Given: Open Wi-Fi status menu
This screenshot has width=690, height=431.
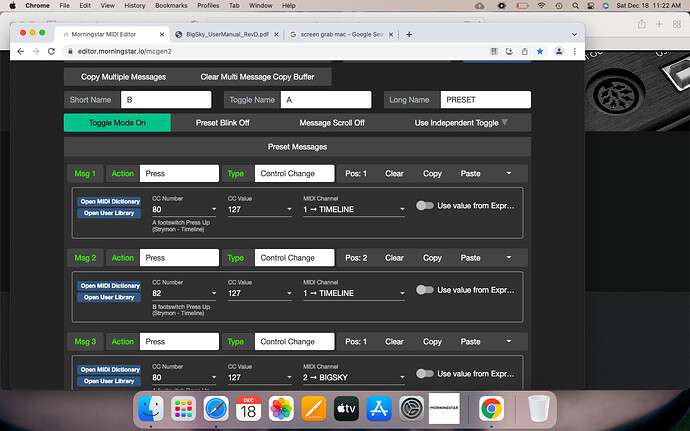Looking at the screenshot, I should coord(541,6).
